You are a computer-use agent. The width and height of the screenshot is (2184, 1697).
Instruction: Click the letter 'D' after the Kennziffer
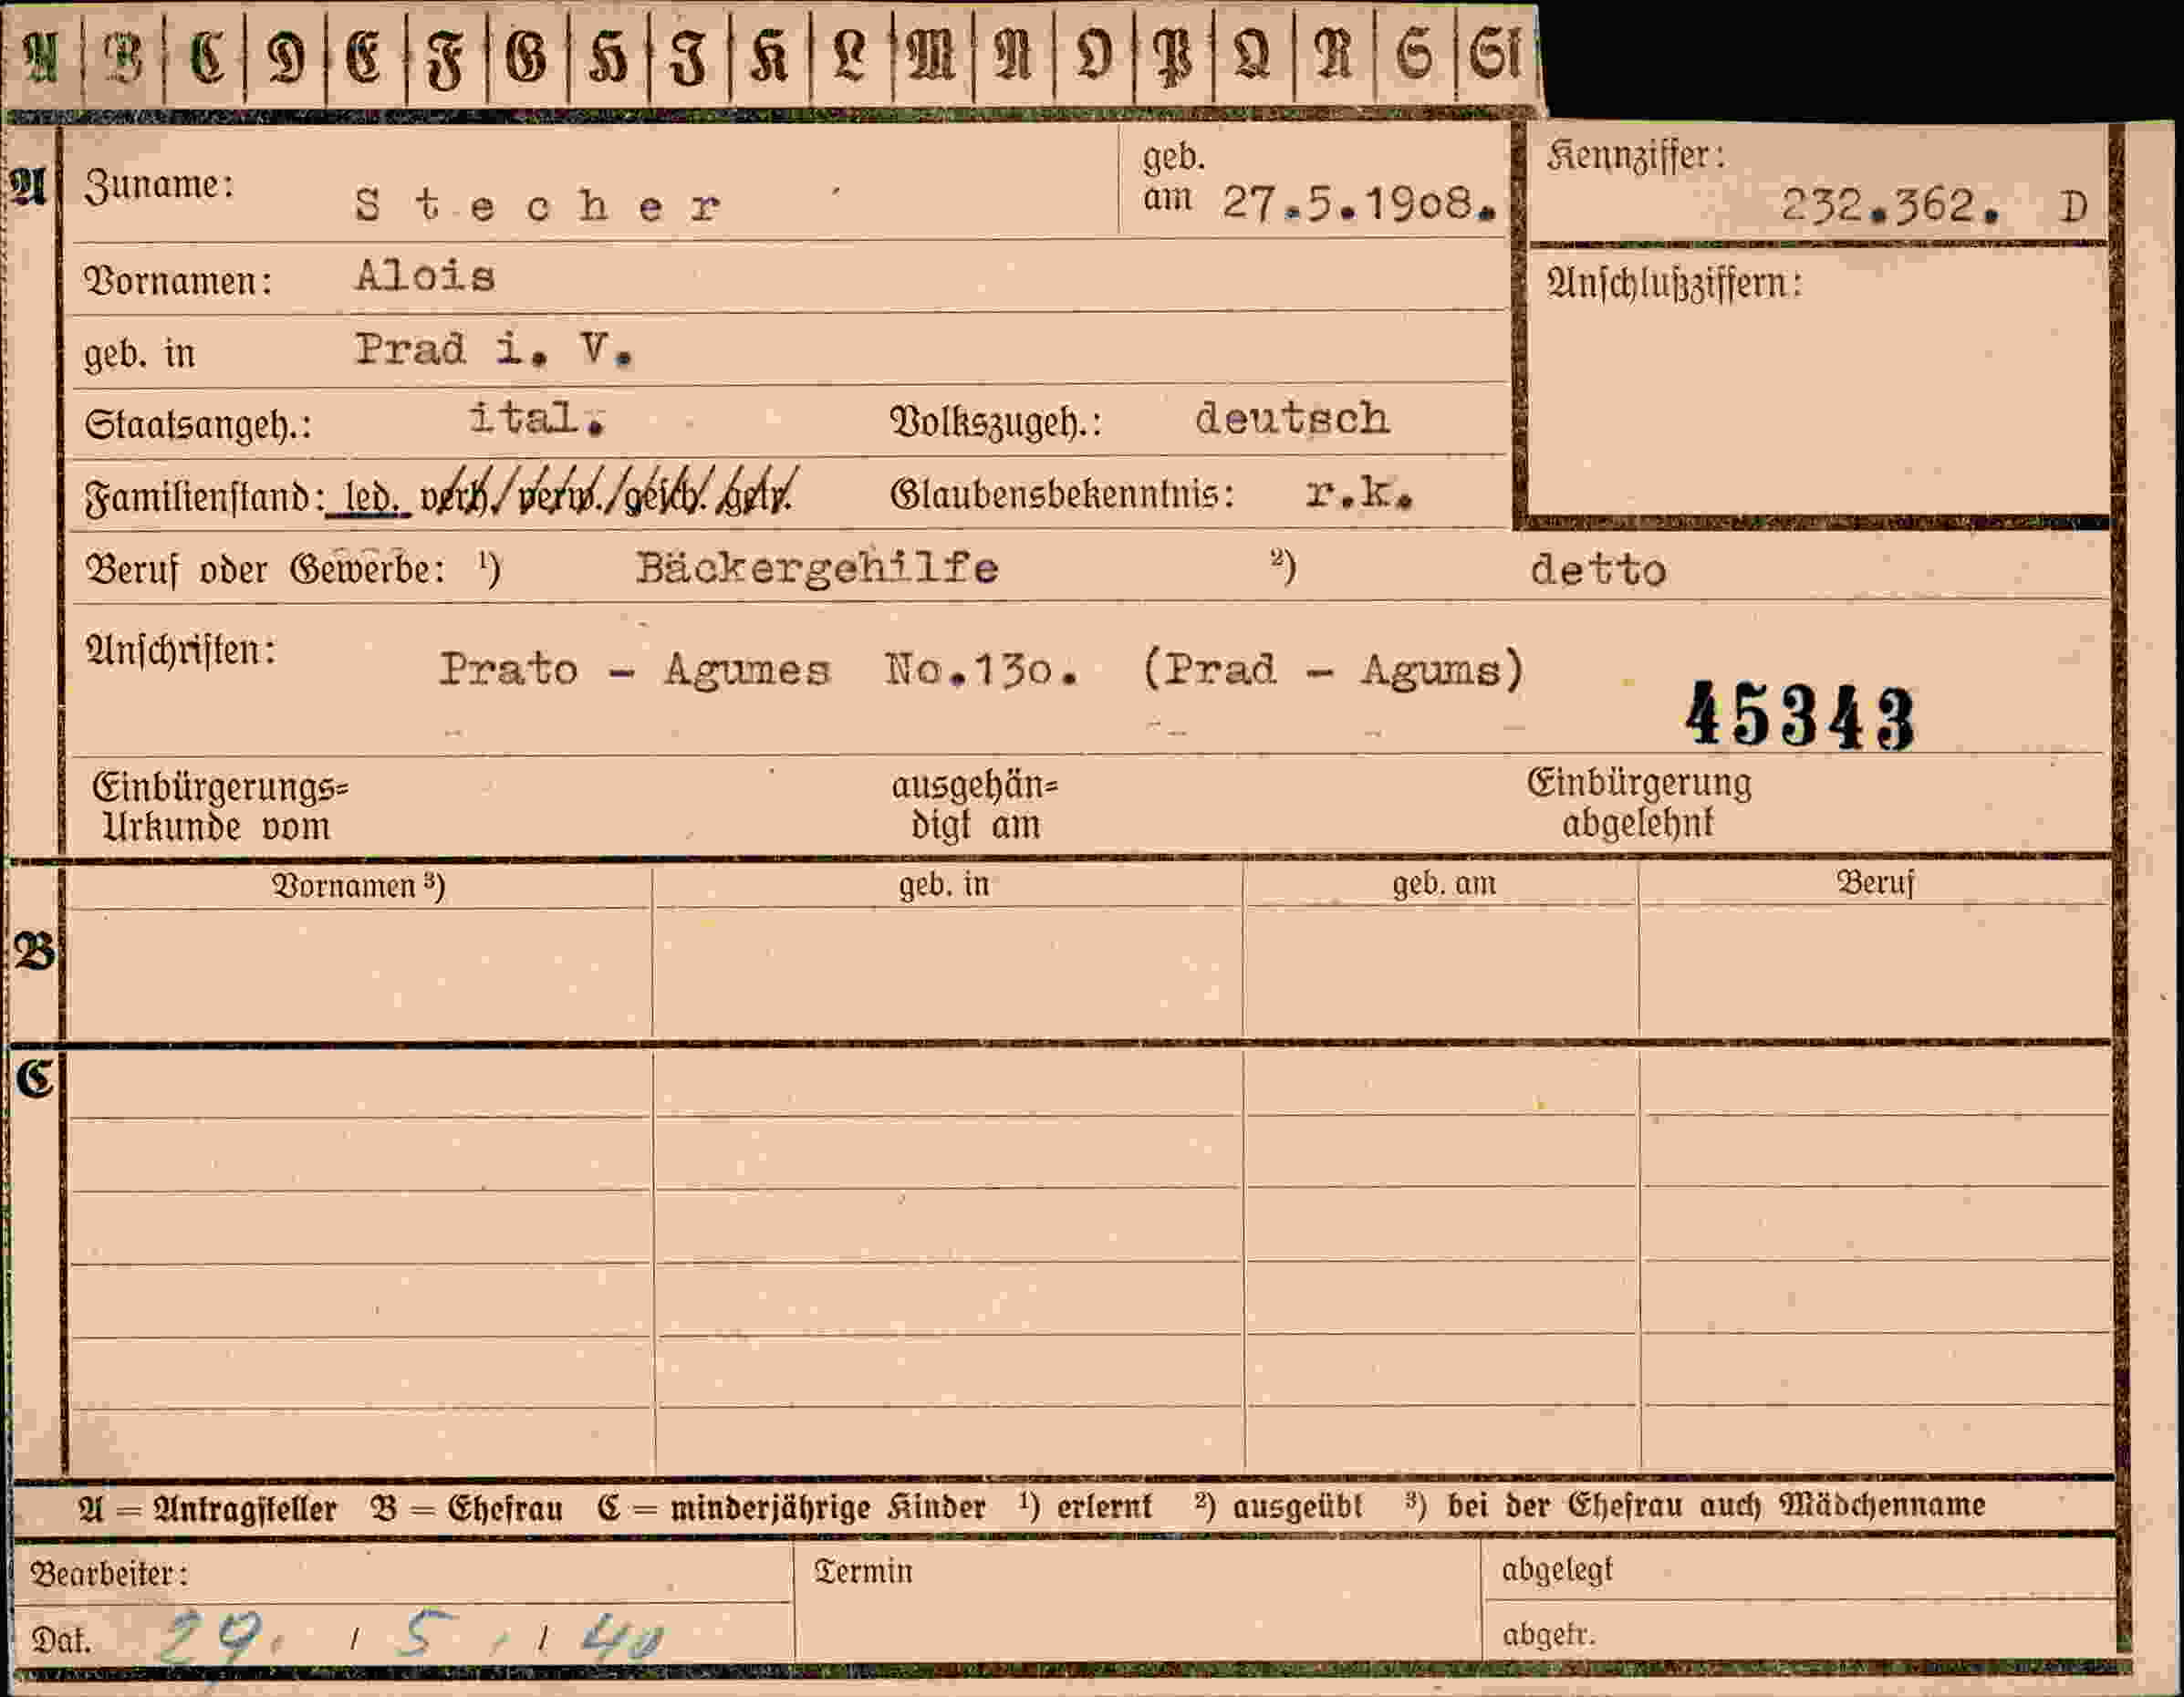click(x=2073, y=207)
